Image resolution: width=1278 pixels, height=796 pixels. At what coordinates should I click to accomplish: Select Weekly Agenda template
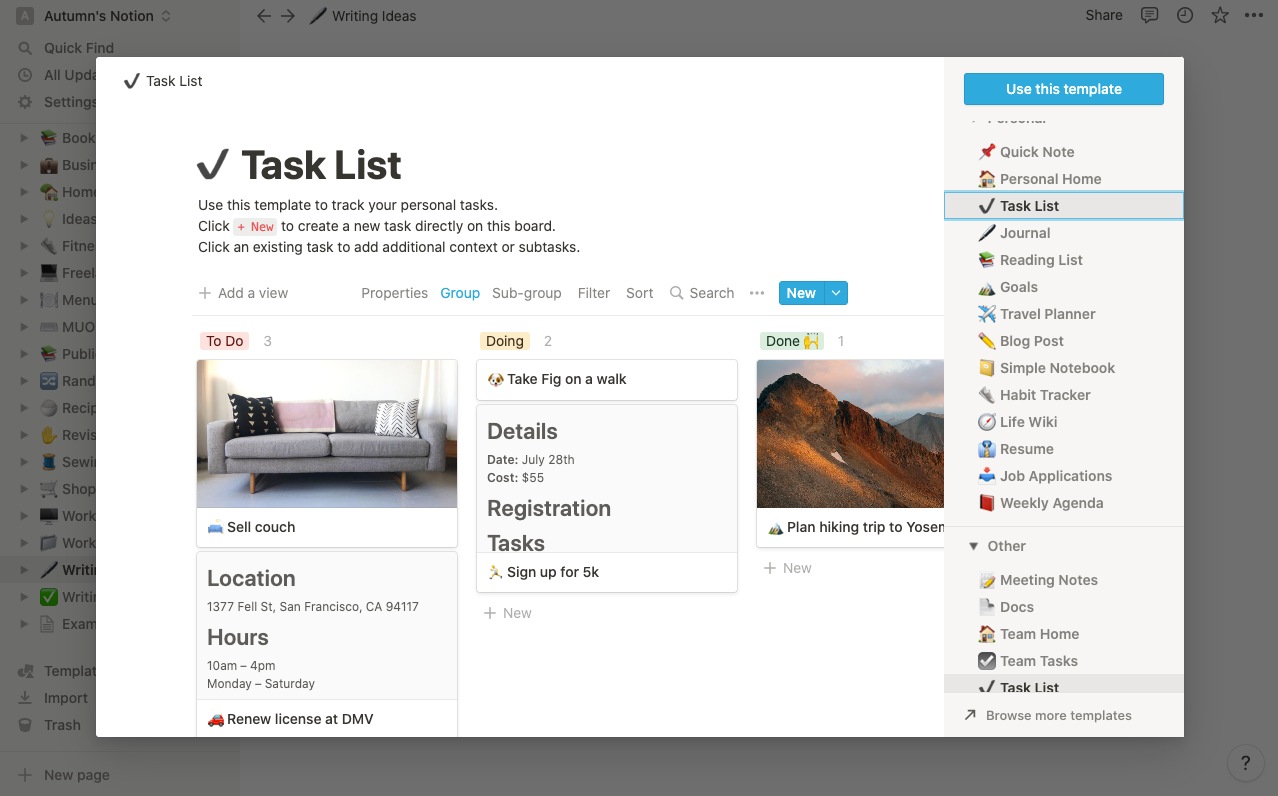coord(1064,503)
